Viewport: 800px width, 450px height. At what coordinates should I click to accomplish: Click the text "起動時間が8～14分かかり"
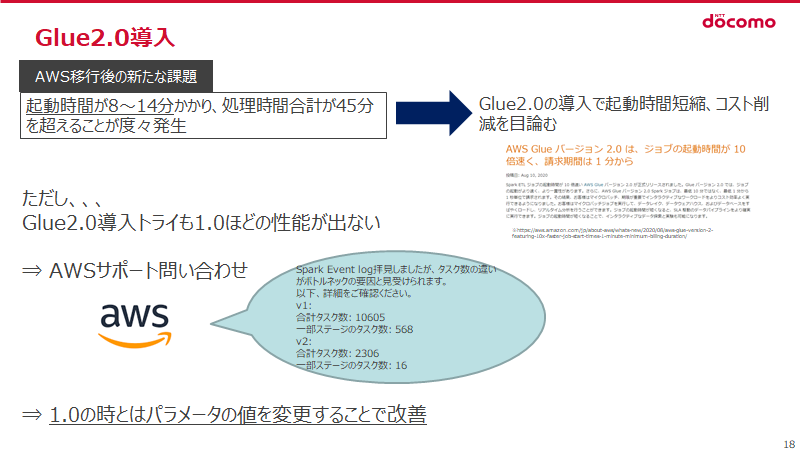[x=121, y=106]
